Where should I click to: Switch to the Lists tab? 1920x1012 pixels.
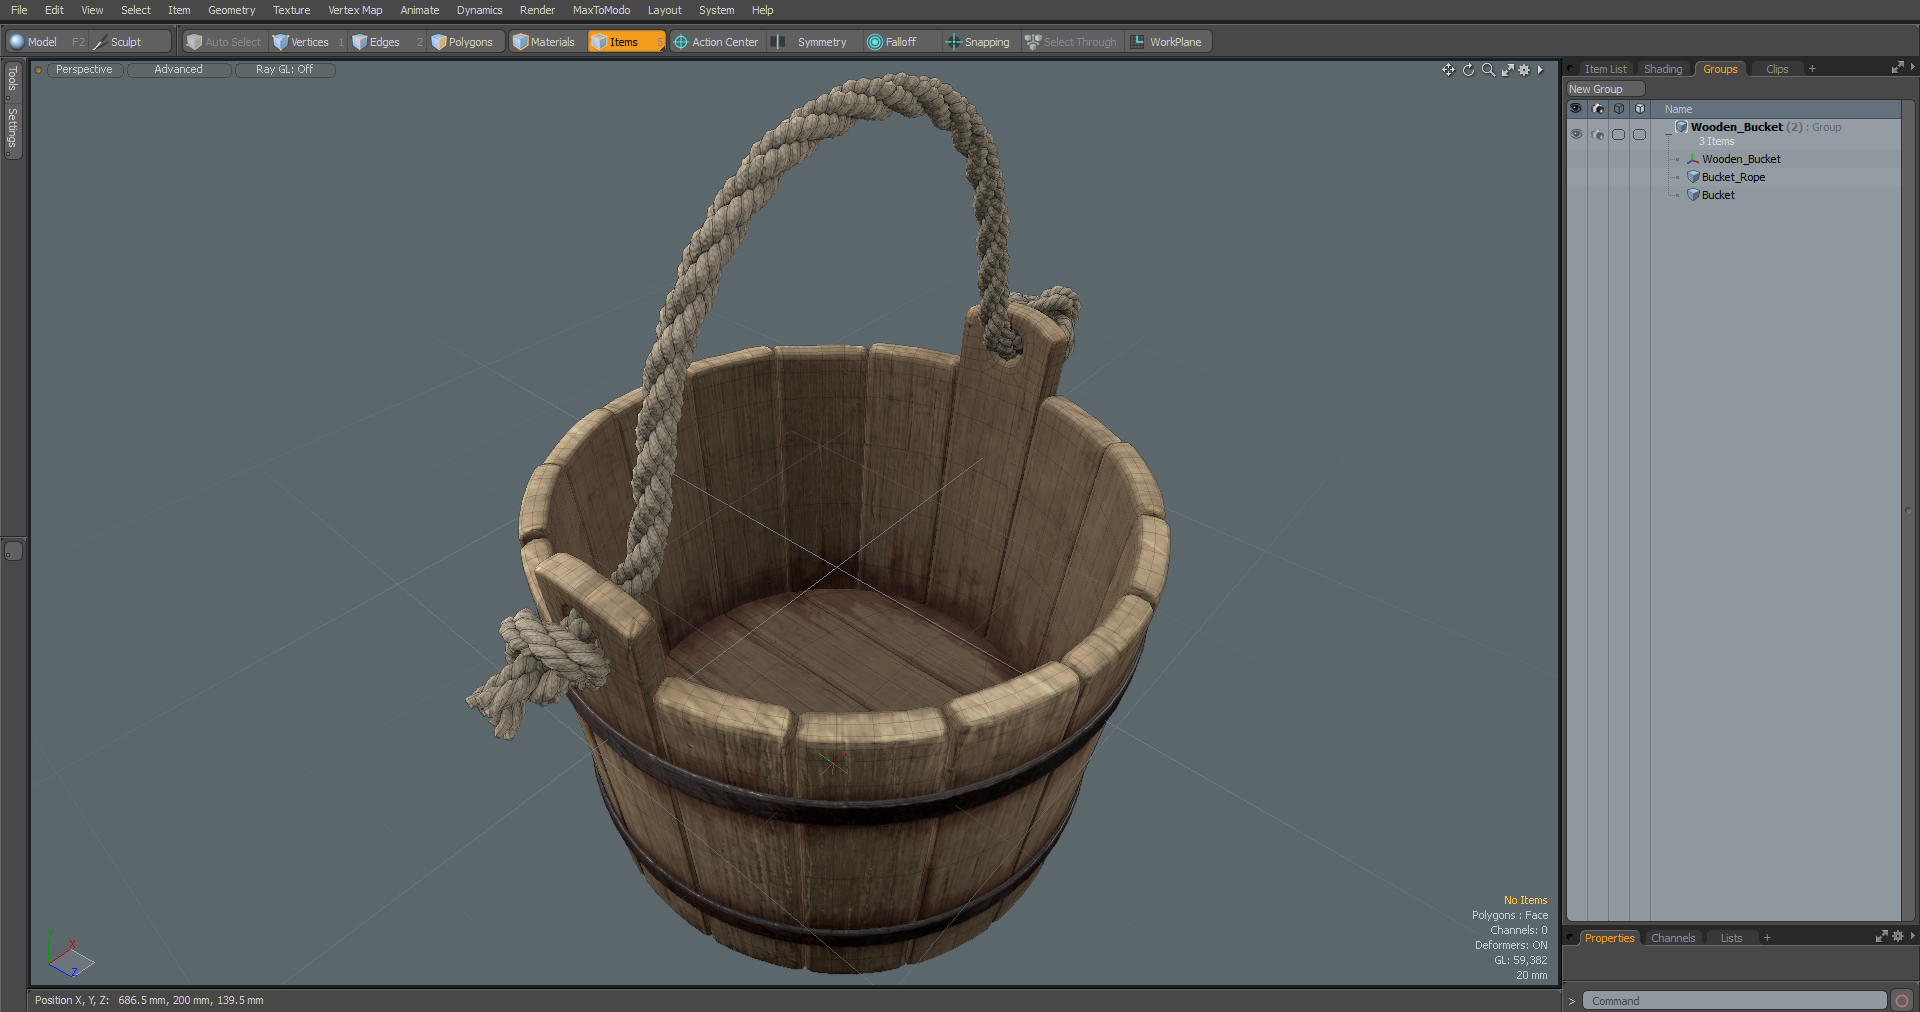point(1731,938)
